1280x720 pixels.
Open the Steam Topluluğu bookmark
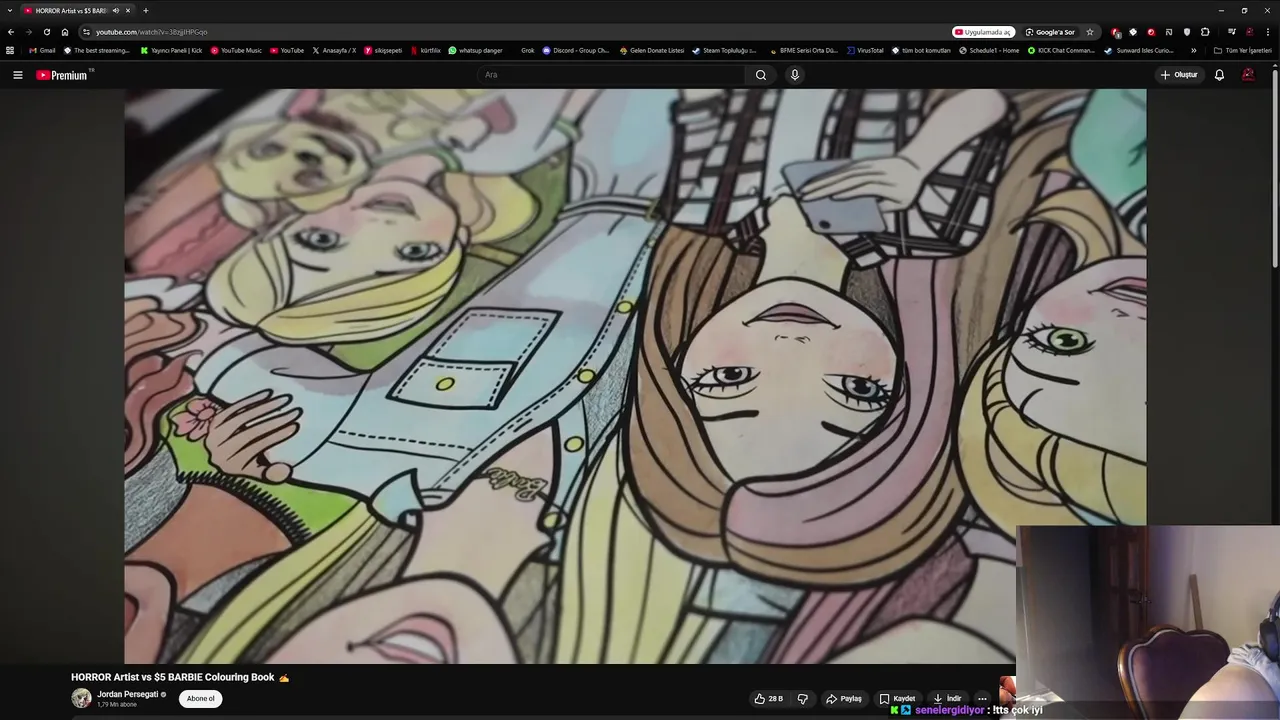(724, 50)
